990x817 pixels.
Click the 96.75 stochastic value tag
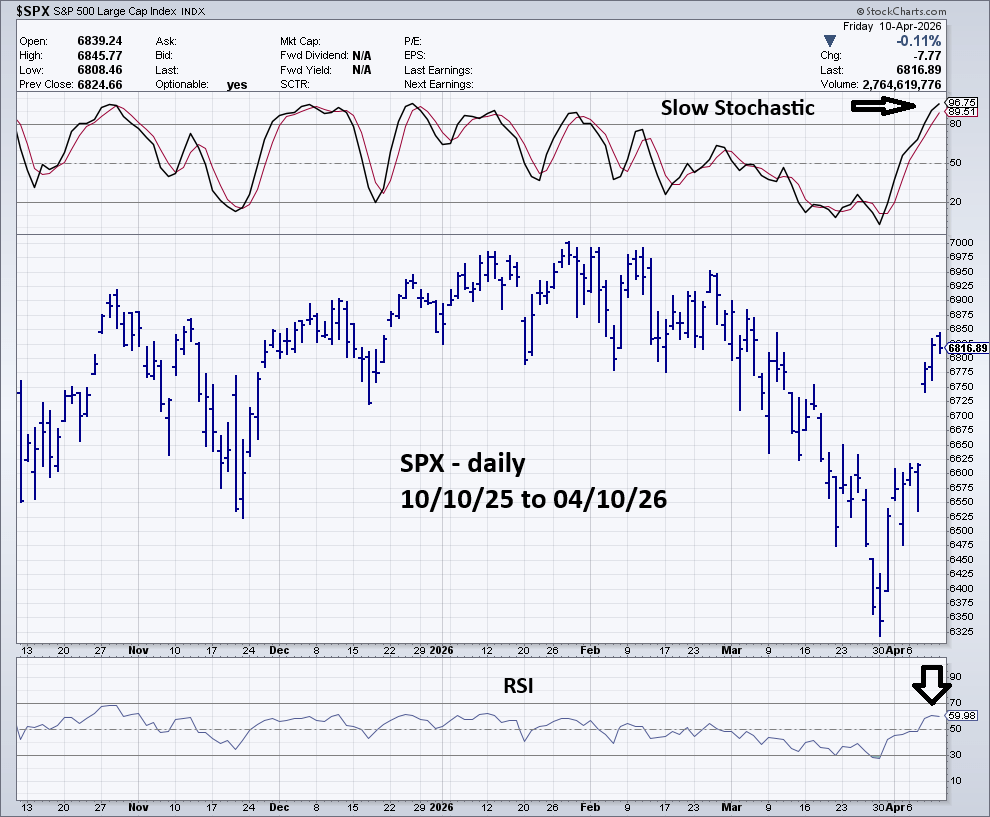tap(961, 103)
